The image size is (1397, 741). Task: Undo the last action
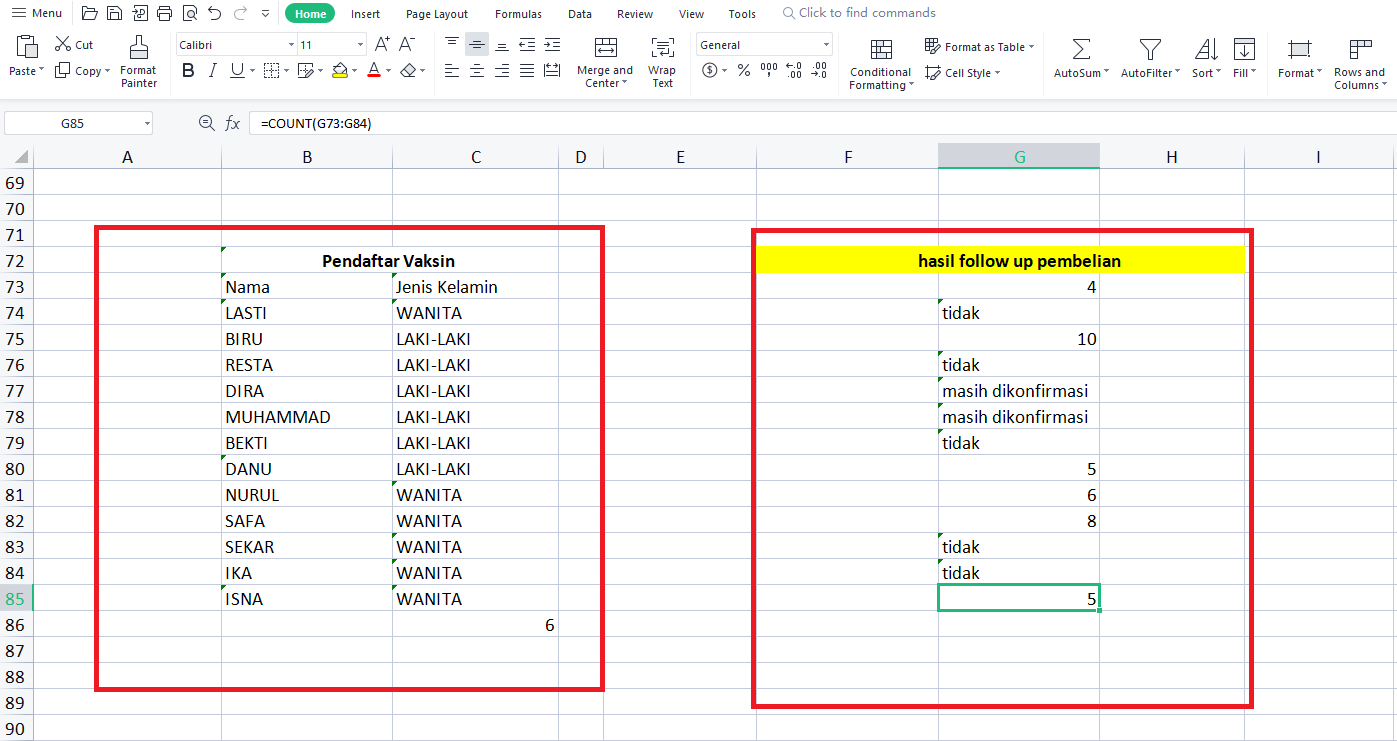coord(214,14)
